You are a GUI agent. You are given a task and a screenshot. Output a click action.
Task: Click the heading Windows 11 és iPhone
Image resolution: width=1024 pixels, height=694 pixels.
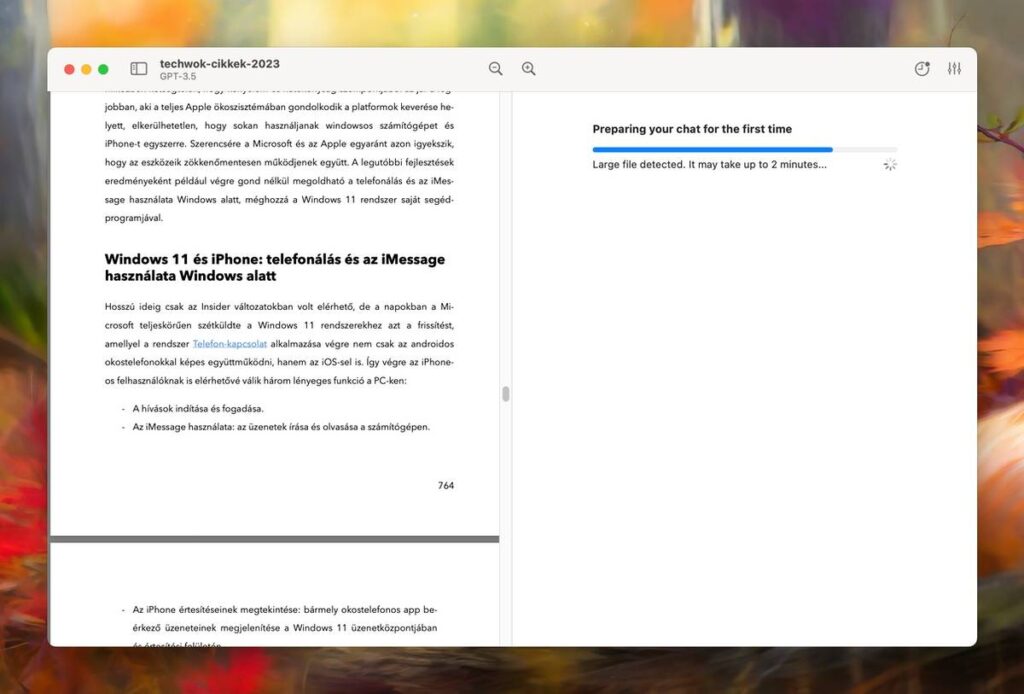tap(275, 267)
